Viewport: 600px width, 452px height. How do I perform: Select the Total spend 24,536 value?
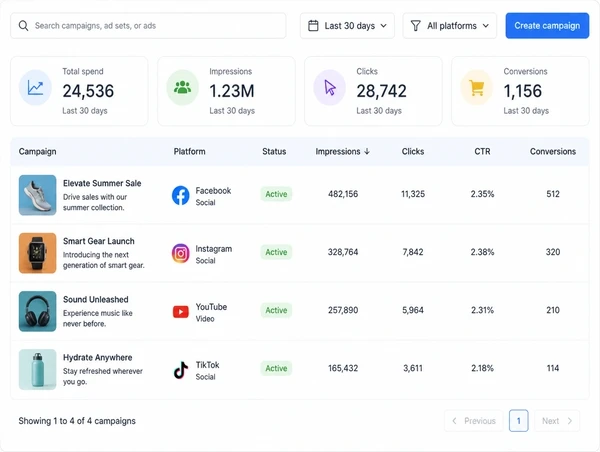coord(88,91)
